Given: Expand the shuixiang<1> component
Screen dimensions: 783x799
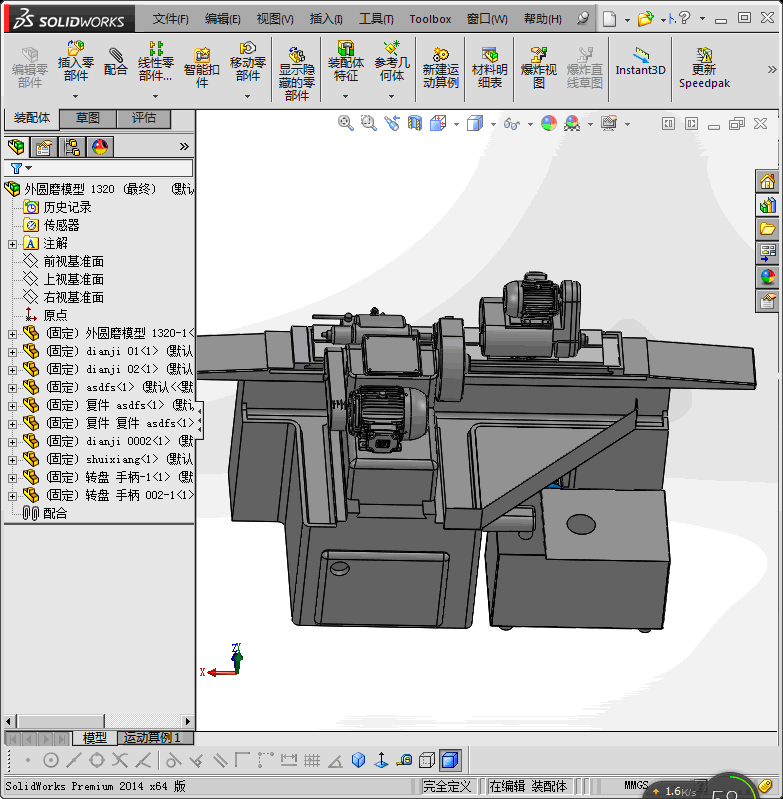Looking at the screenshot, I should point(12,460).
